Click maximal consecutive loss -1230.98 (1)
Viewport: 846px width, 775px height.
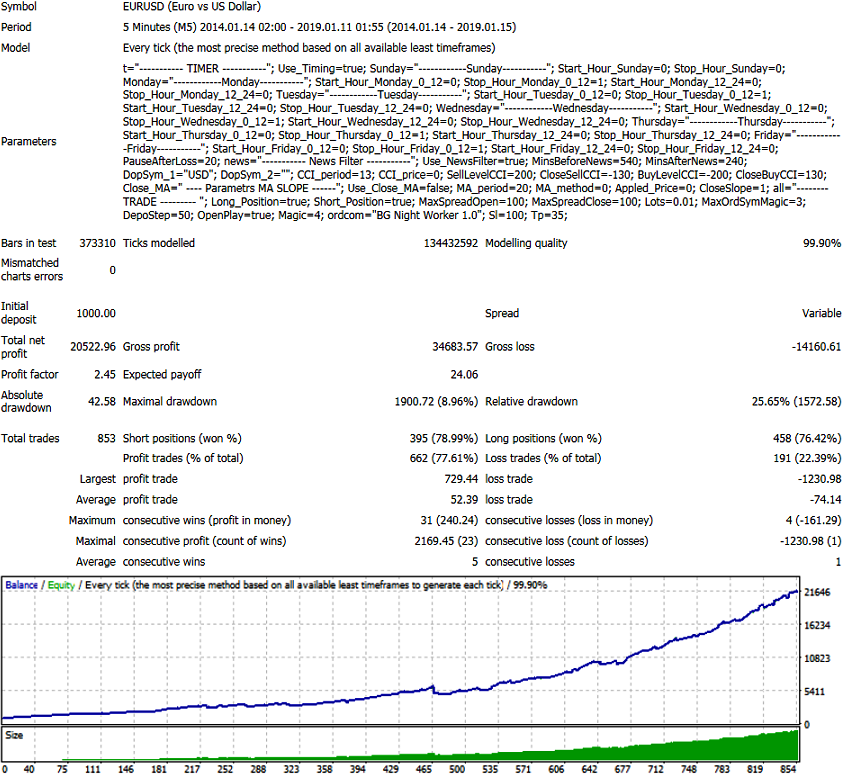(x=810, y=541)
